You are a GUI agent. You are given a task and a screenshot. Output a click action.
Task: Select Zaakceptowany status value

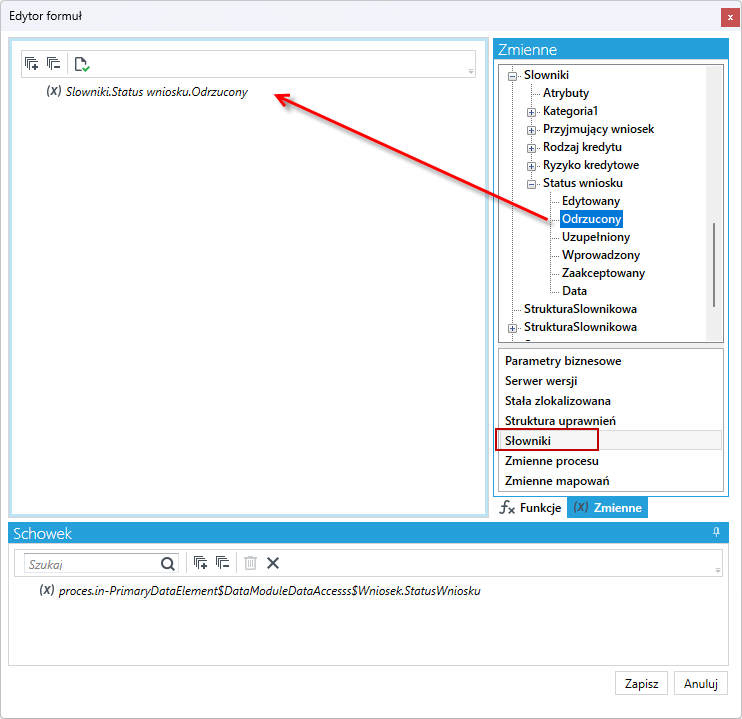tap(603, 273)
